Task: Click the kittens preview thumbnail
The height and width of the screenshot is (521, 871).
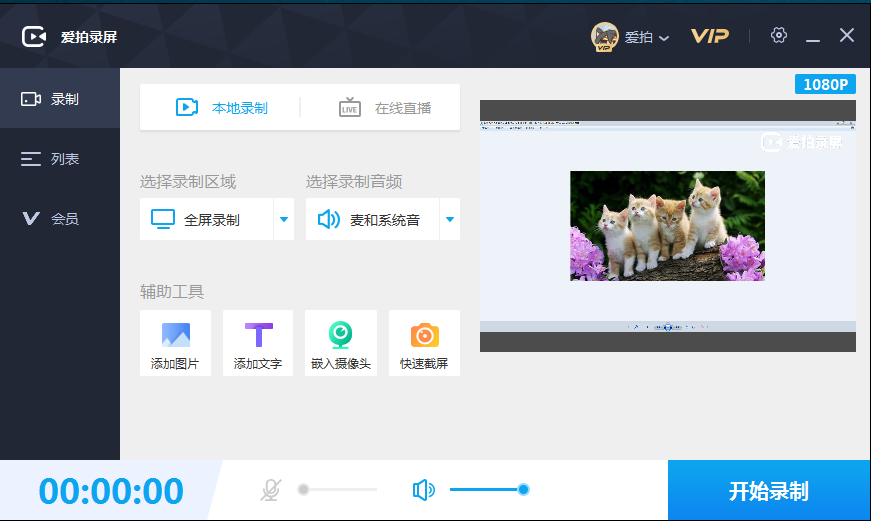Action: point(667,225)
